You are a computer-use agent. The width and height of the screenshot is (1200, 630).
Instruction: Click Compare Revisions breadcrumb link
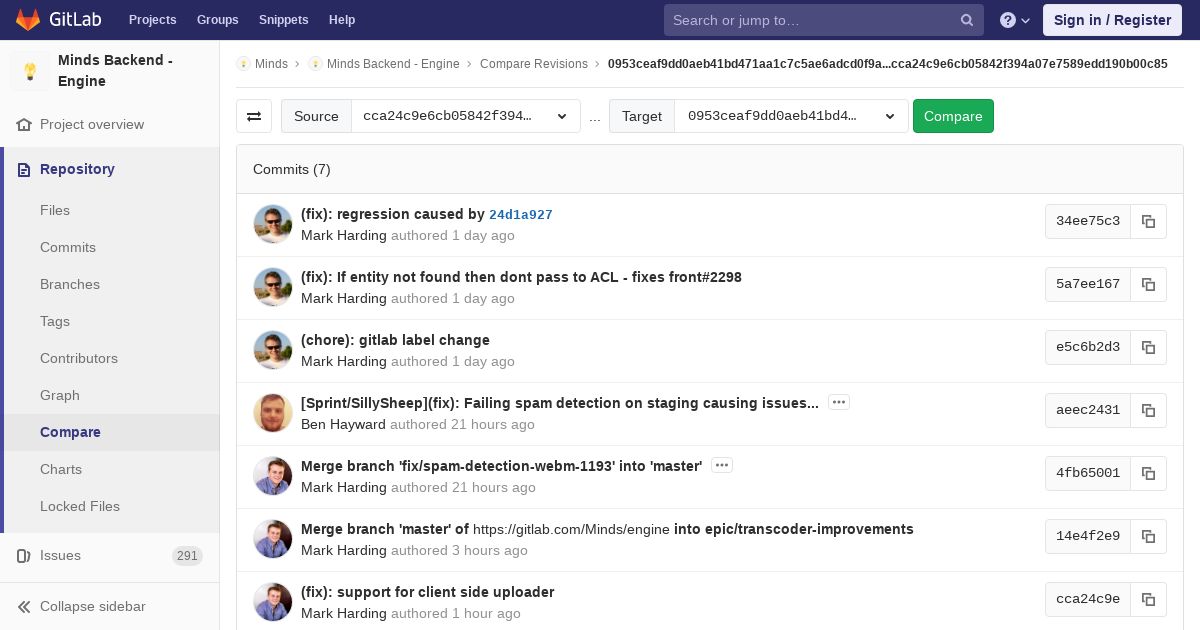[x=534, y=64]
